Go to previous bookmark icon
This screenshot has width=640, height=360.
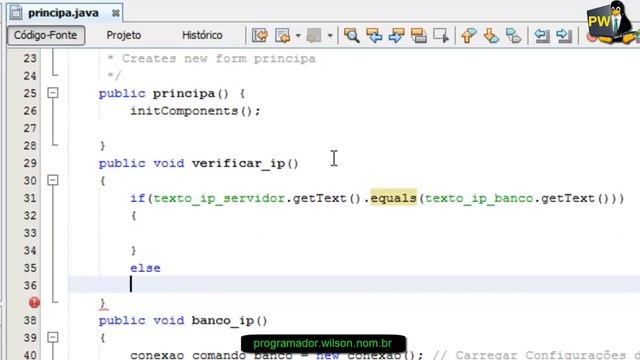pos(469,36)
